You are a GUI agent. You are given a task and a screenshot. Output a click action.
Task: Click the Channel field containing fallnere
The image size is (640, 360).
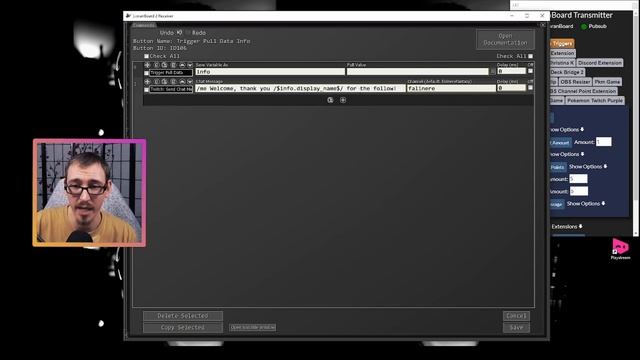(451, 88)
